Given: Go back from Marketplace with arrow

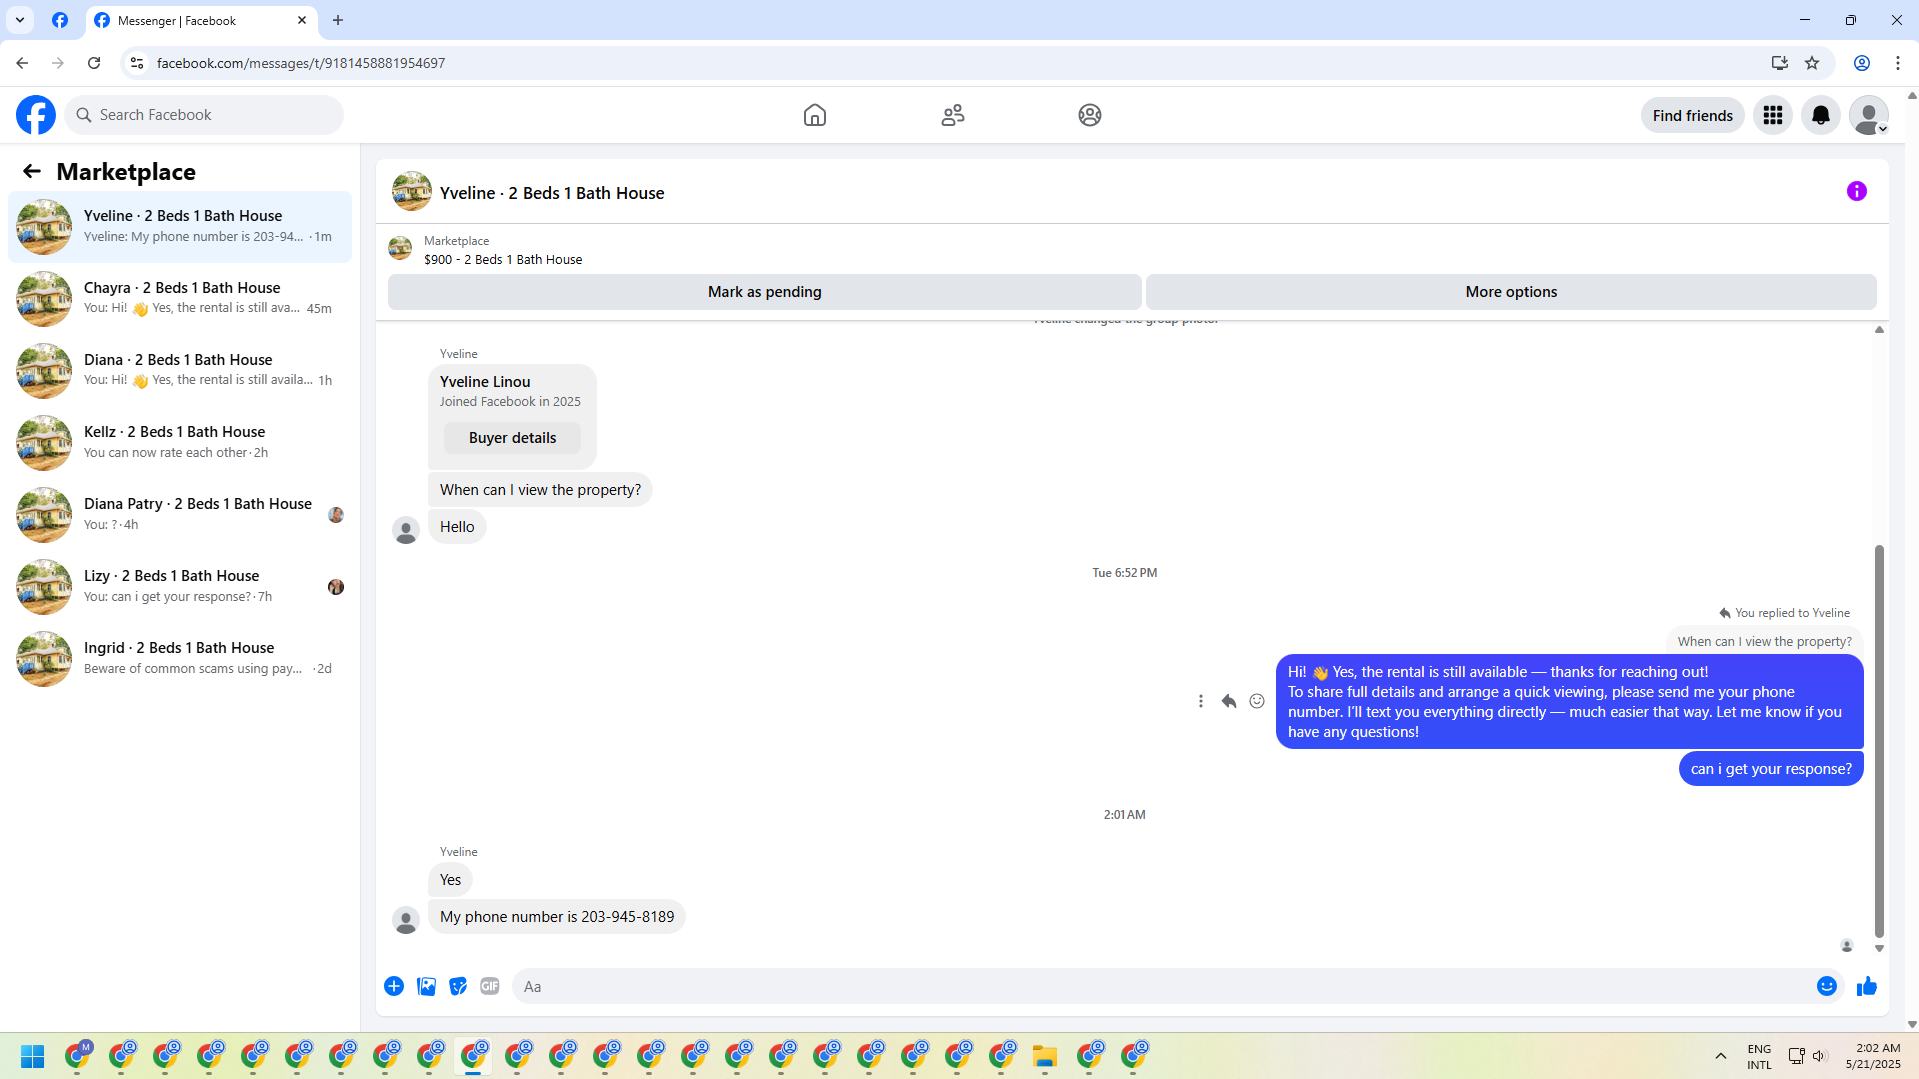Looking at the screenshot, I should 32,171.
